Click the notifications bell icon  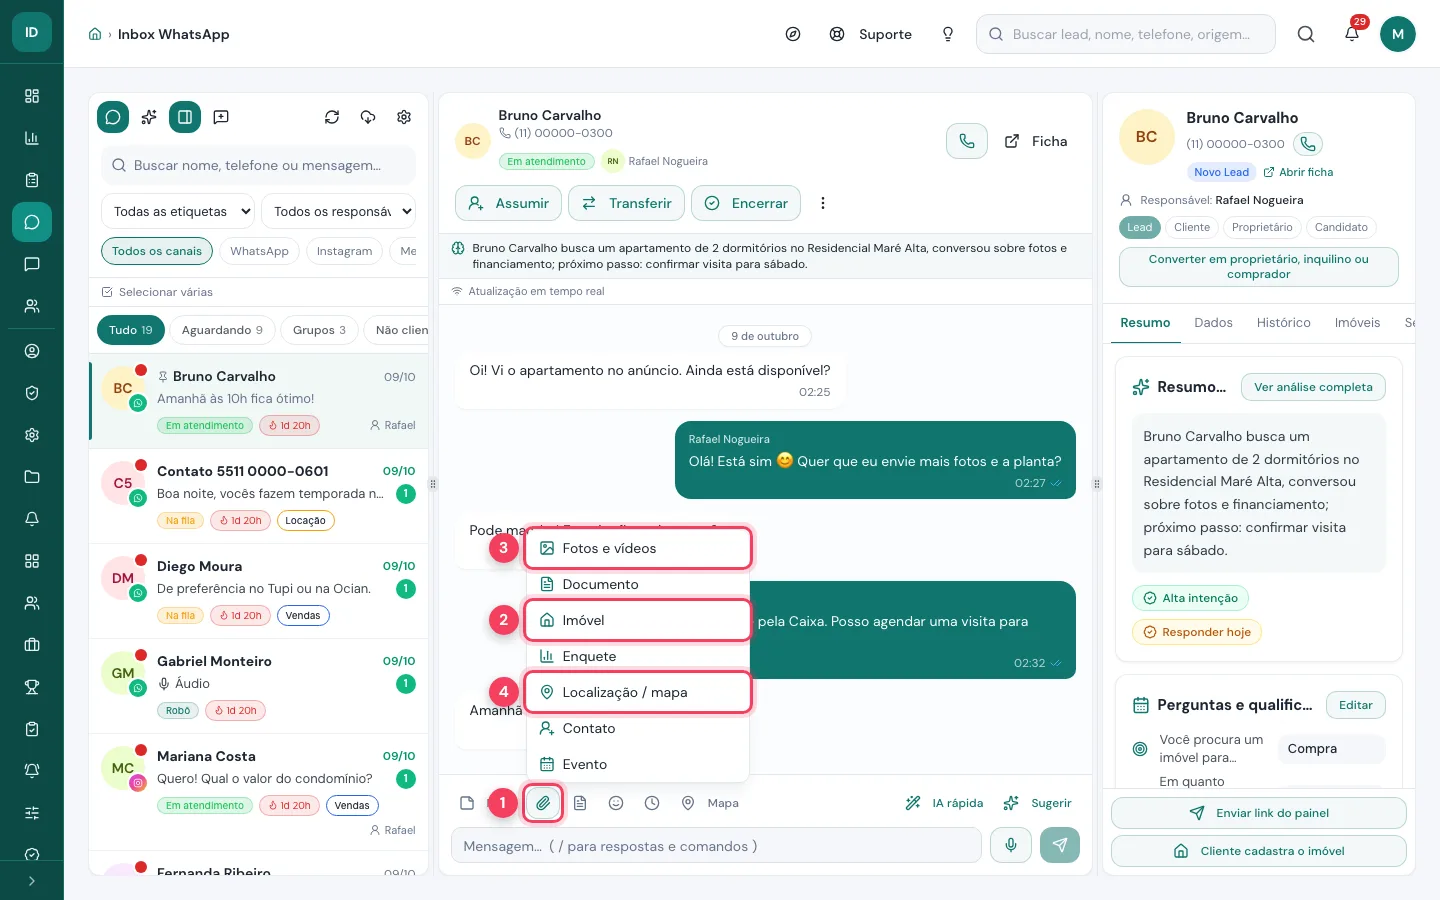1352,34
